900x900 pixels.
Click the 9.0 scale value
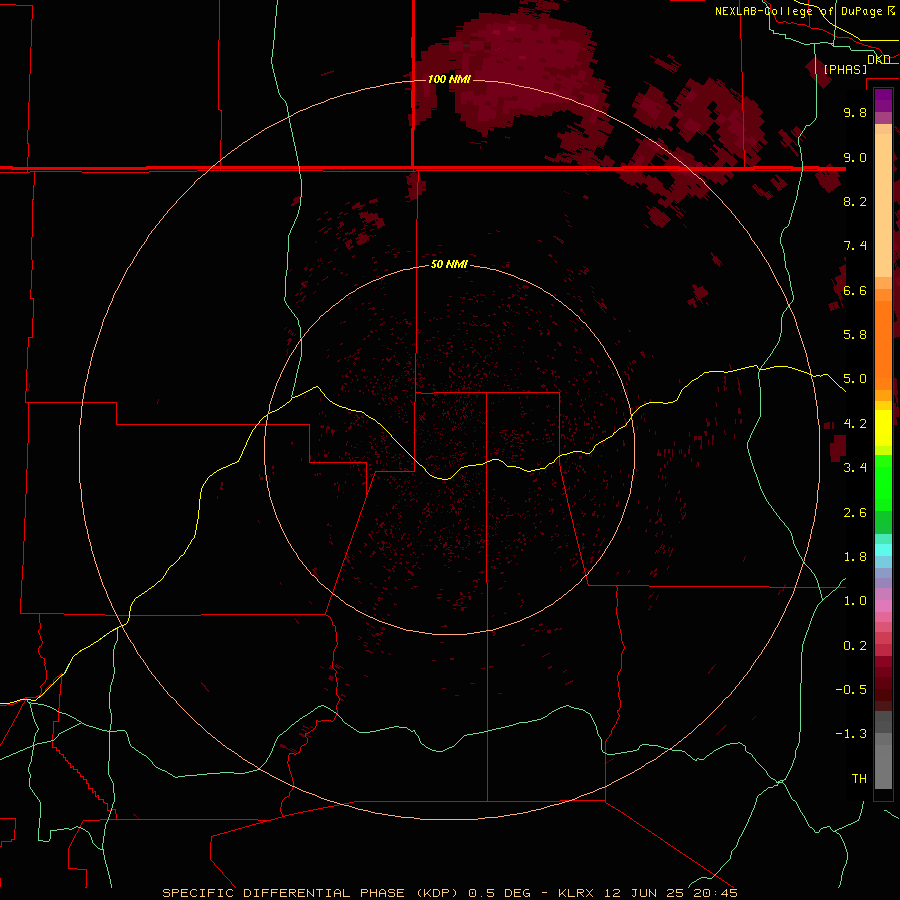pyautogui.click(x=855, y=157)
